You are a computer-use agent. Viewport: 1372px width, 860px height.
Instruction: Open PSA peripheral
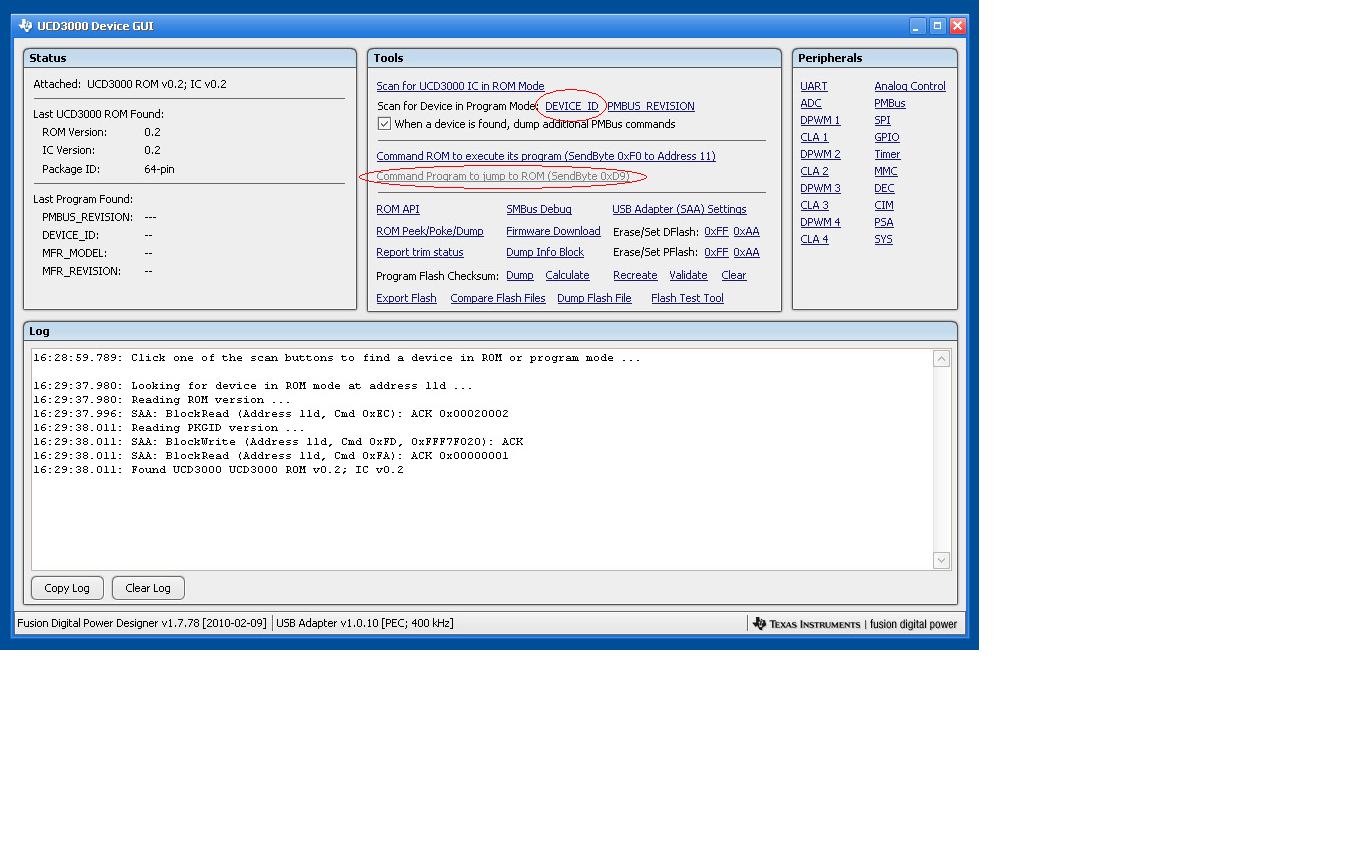tap(884, 222)
